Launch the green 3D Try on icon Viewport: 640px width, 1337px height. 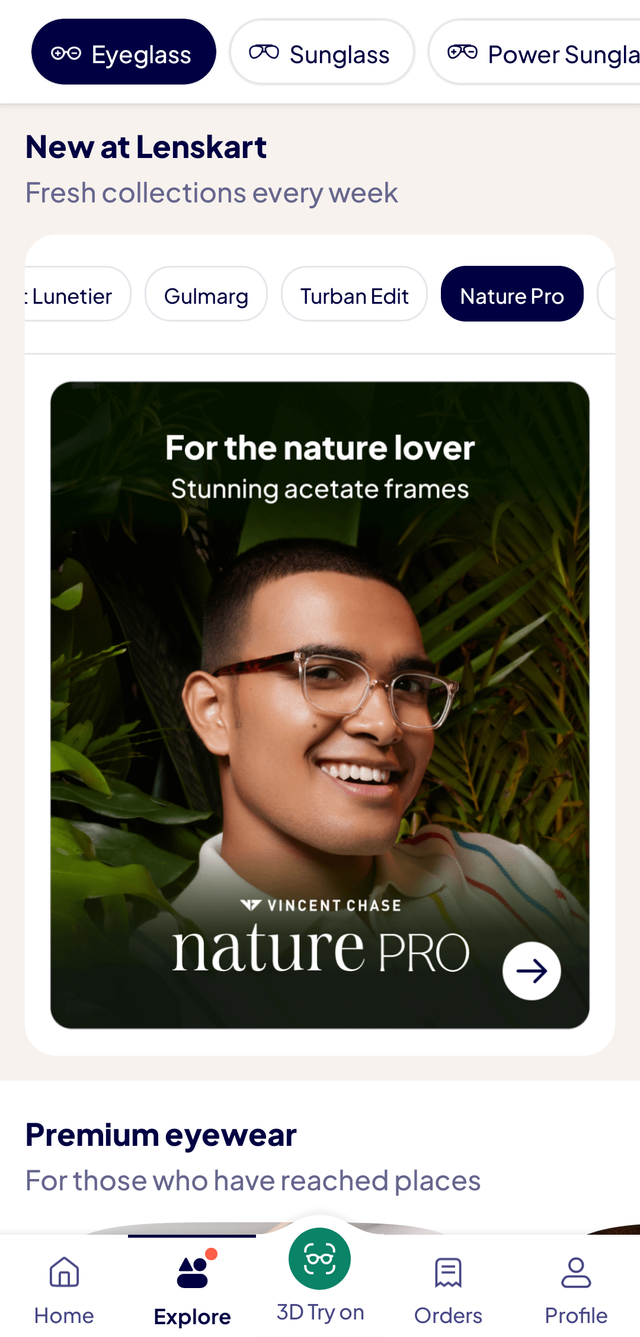coord(320,1259)
